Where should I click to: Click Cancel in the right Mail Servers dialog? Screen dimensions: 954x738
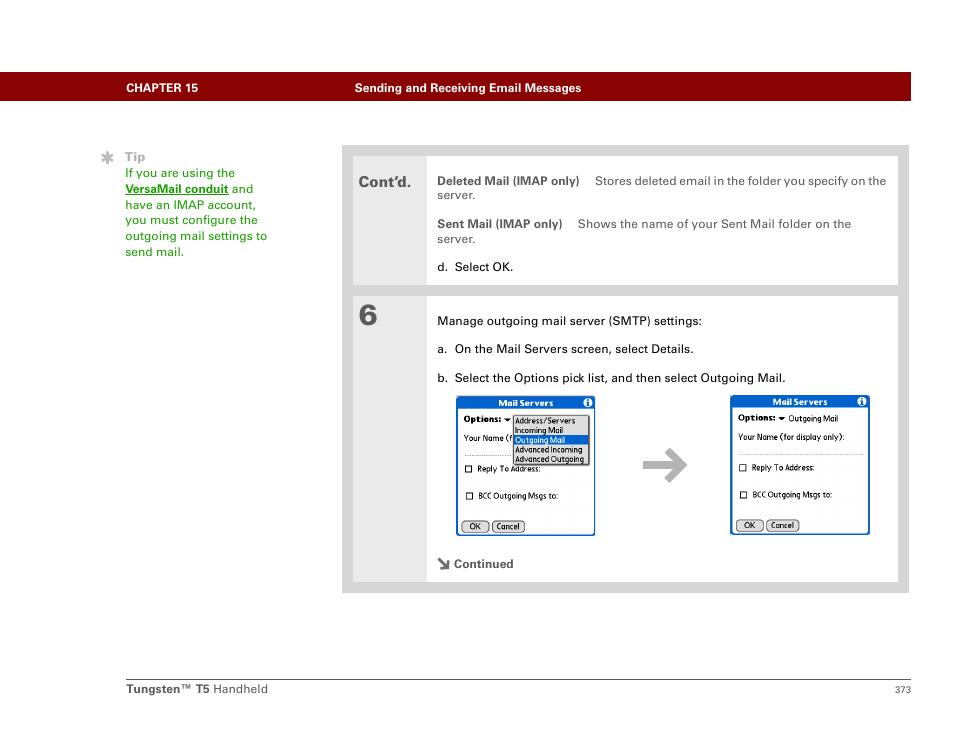[782, 525]
